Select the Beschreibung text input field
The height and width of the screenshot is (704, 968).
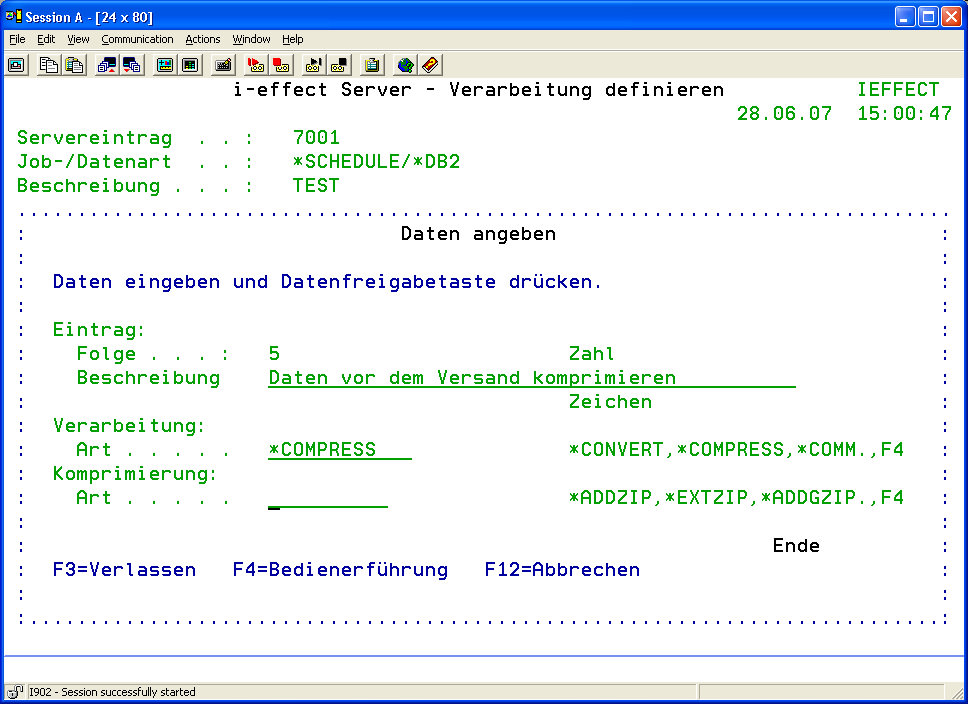click(x=531, y=378)
